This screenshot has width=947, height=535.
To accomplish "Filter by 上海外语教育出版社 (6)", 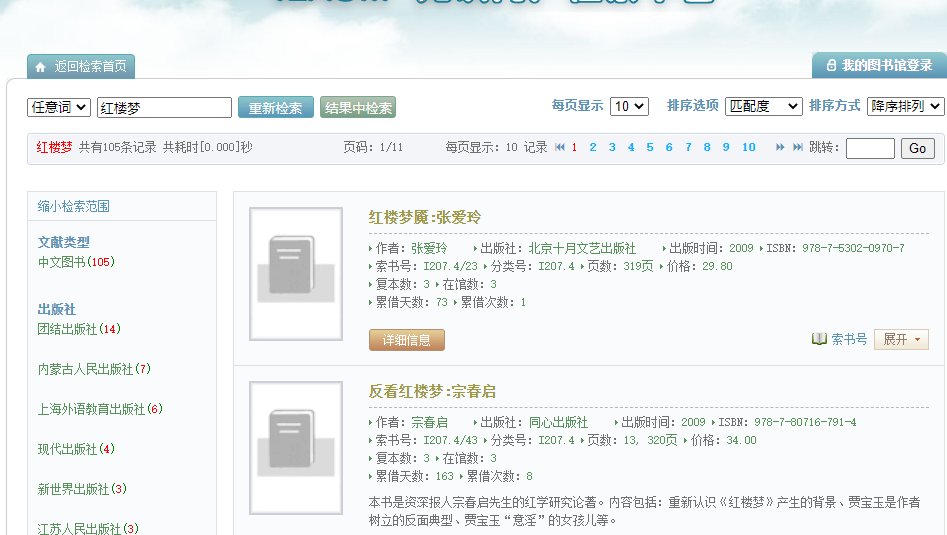I will (x=100, y=409).
